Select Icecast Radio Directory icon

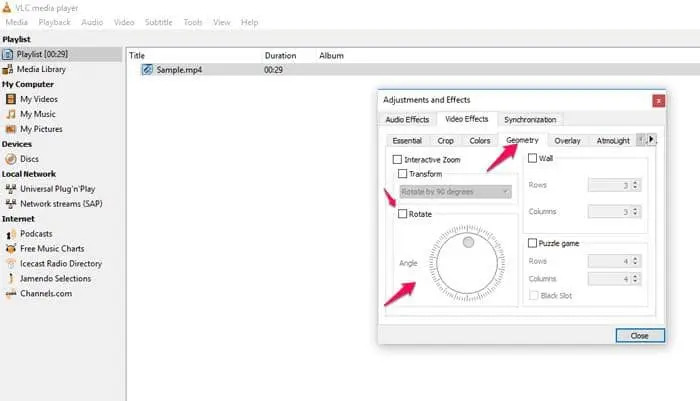pyautogui.click(x=10, y=263)
